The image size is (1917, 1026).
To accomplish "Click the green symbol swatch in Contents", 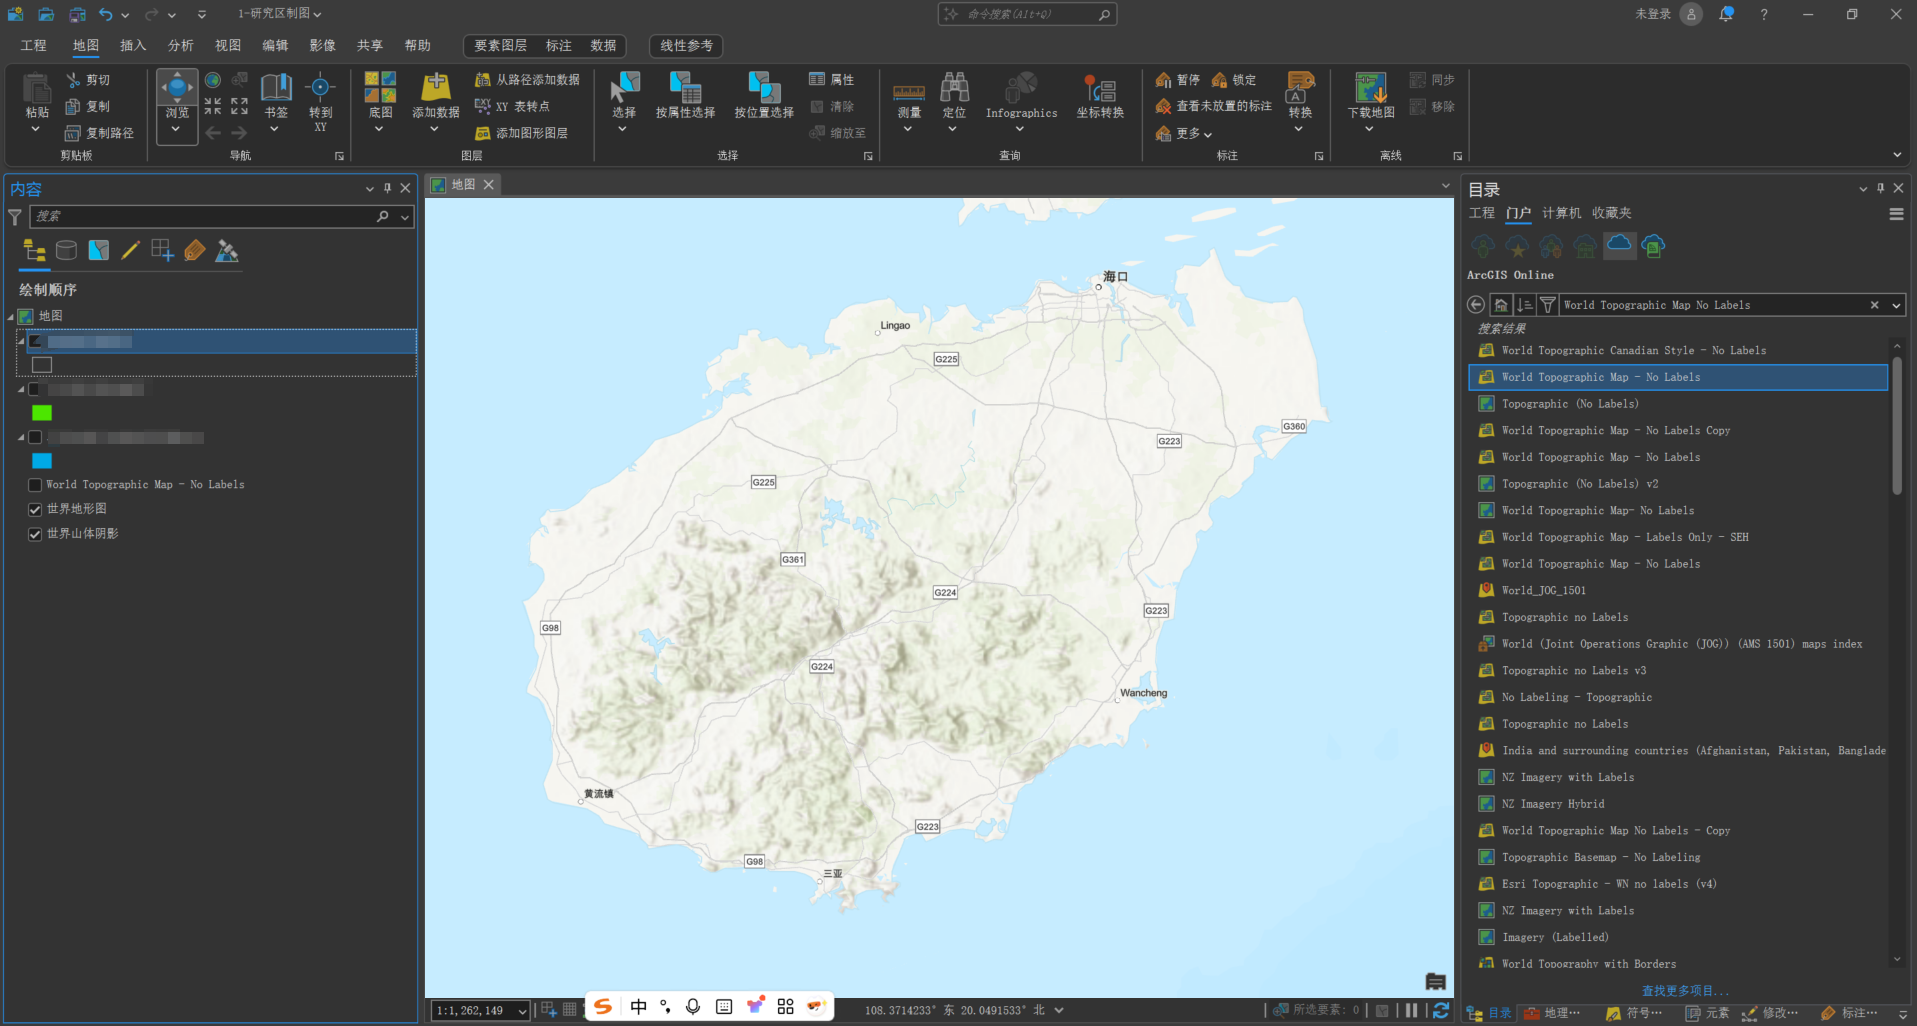I will click(42, 413).
